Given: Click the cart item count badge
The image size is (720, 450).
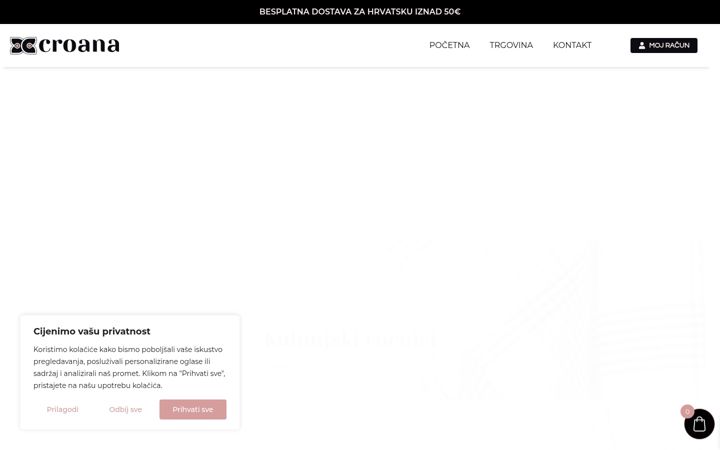Looking at the screenshot, I should pyautogui.click(x=687, y=411).
